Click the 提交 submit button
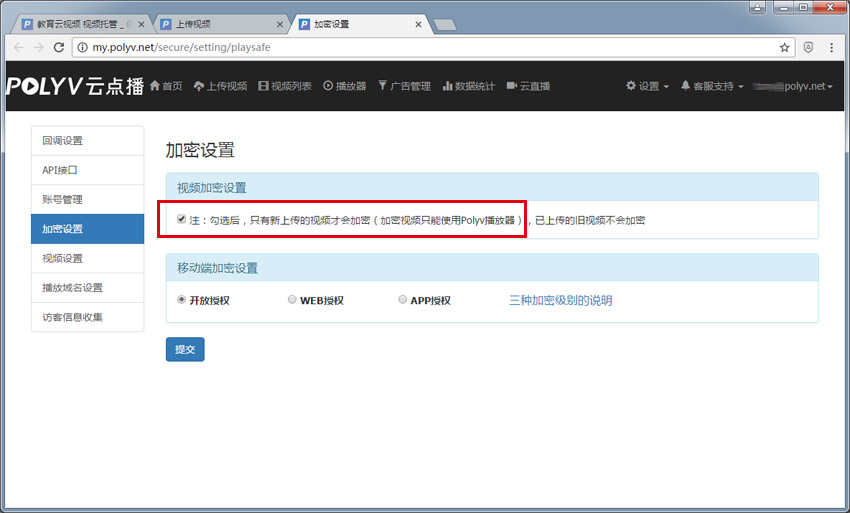Screen dimensions: 850x513 click(x=185, y=349)
